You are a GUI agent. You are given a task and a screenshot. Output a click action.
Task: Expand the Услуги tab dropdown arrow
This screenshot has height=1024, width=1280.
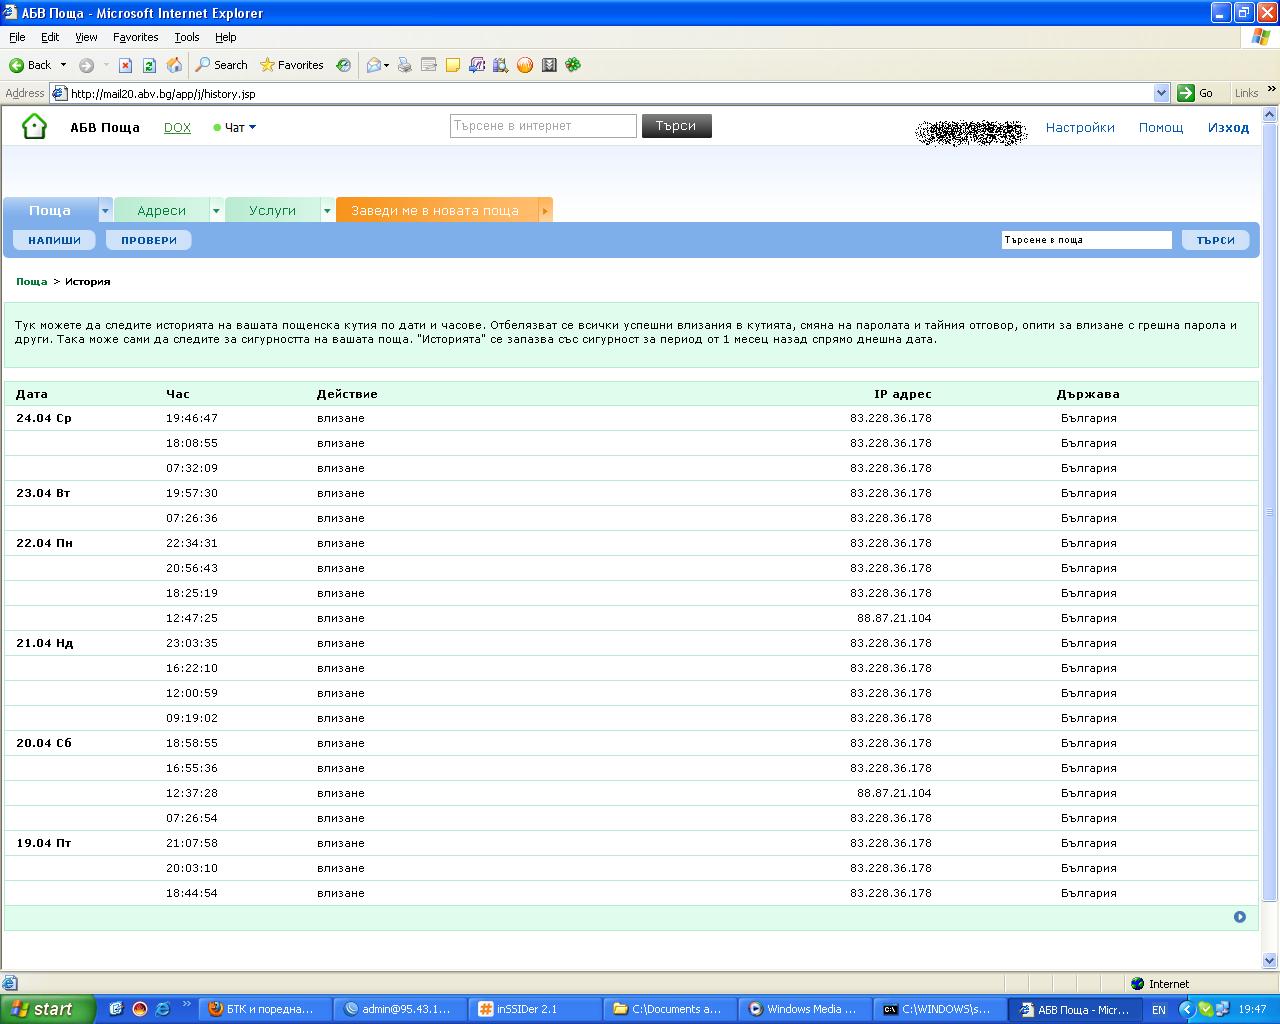click(327, 211)
